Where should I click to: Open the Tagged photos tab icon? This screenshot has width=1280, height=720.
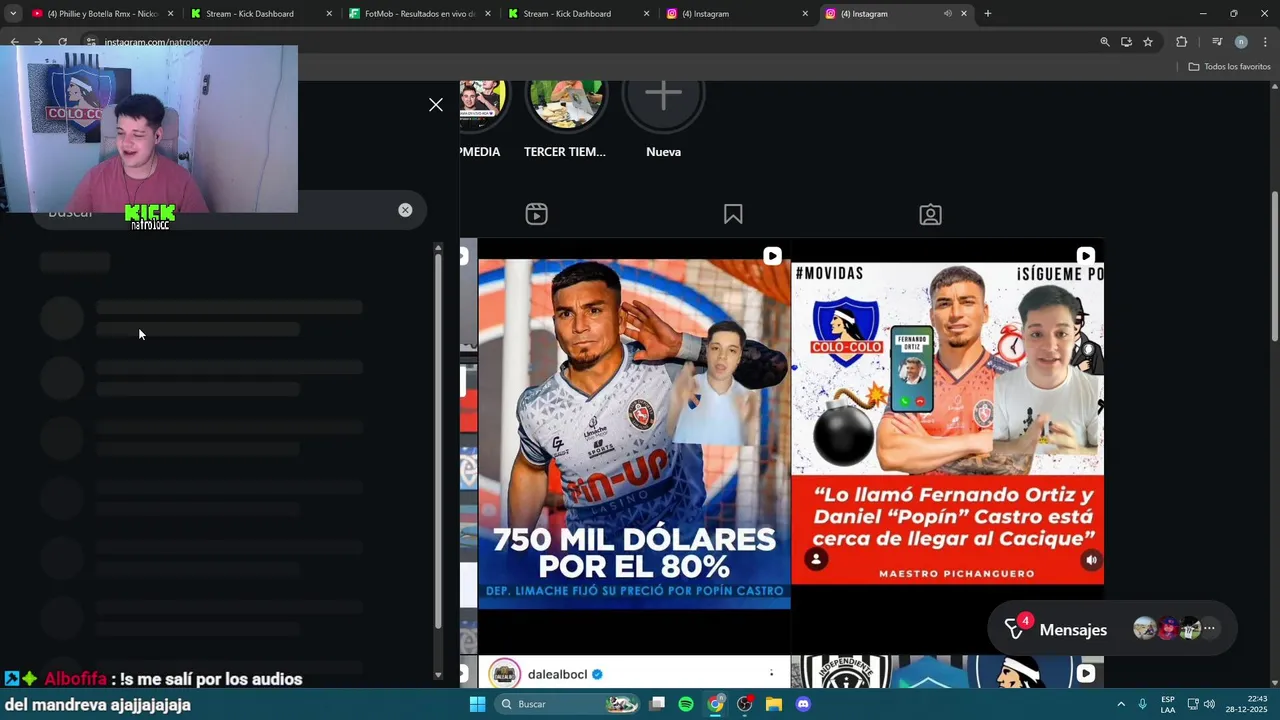click(x=930, y=214)
